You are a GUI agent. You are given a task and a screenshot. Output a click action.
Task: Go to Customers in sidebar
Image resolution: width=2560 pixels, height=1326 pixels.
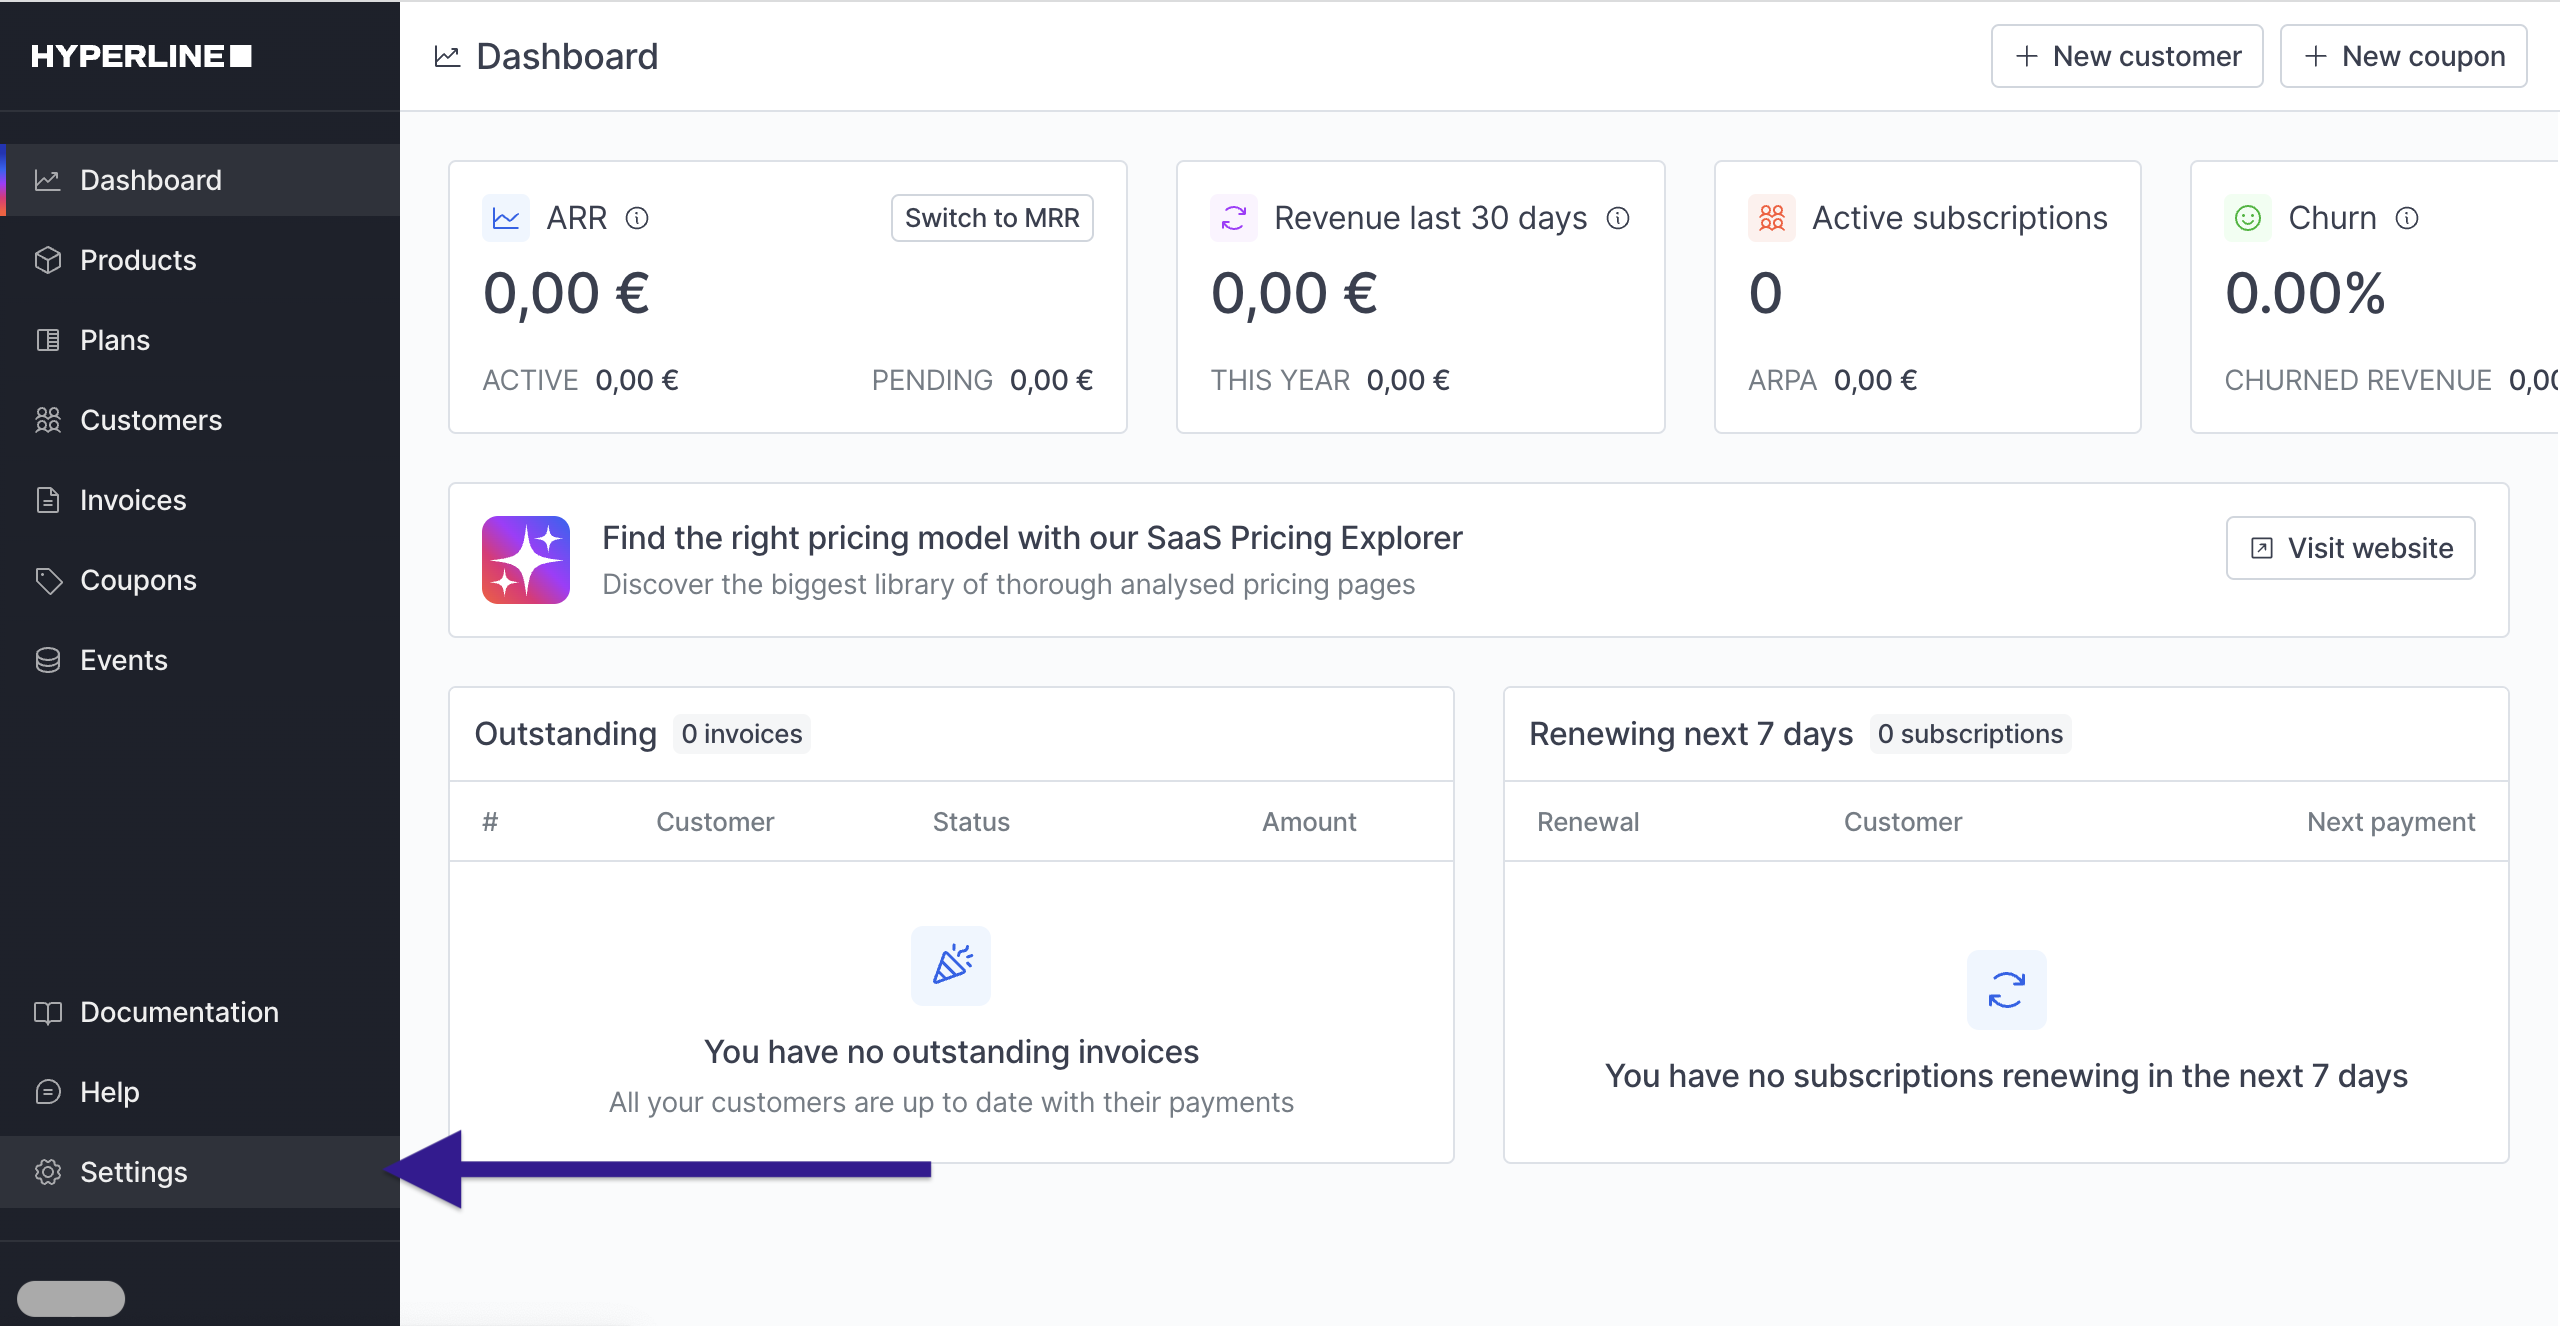click(x=150, y=420)
